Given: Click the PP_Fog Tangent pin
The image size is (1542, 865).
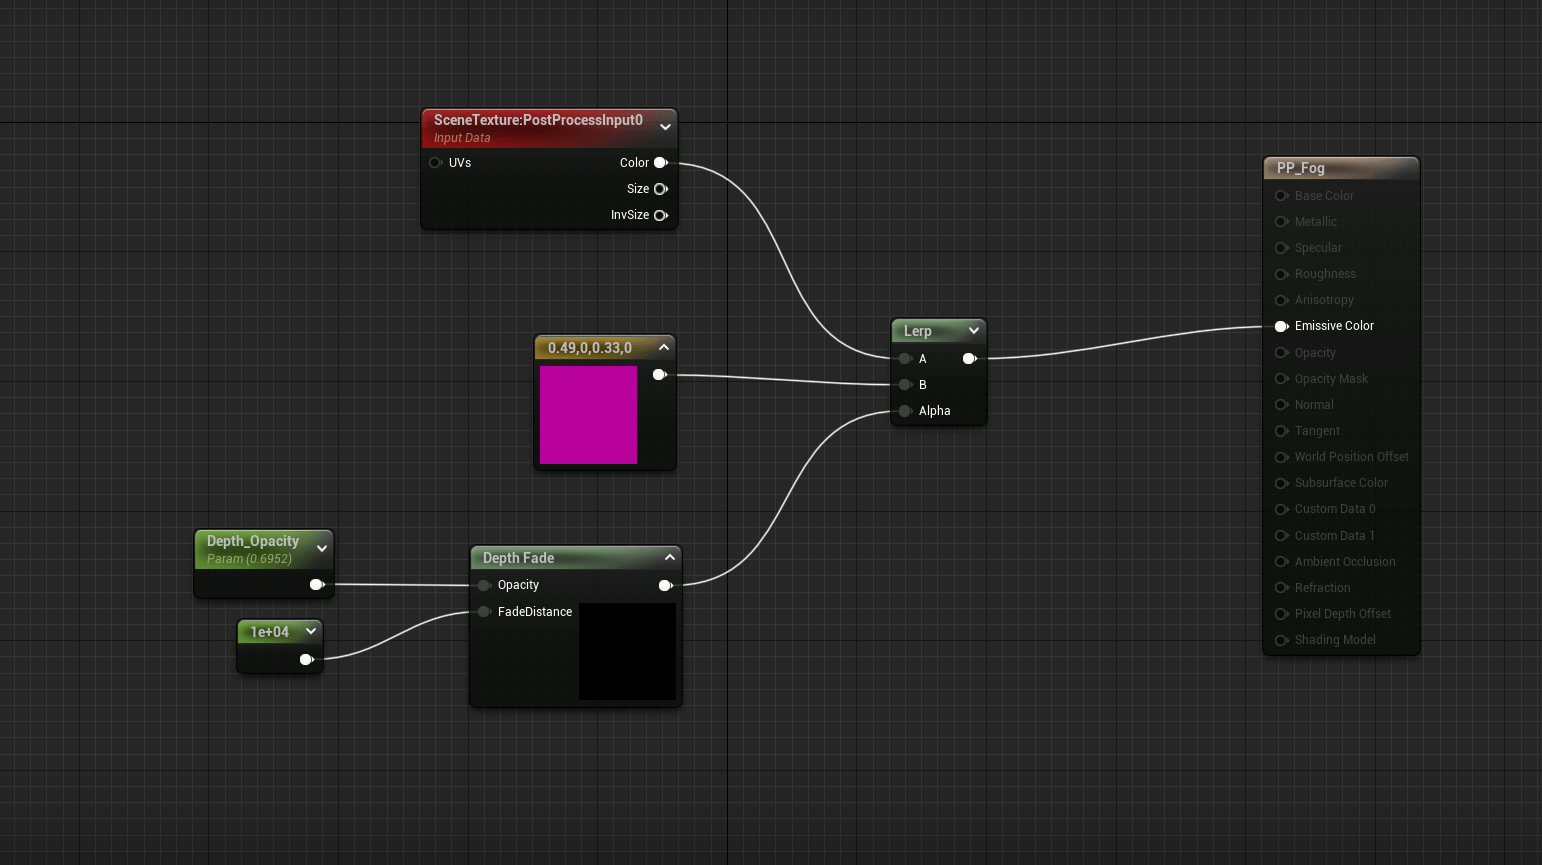Looking at the screenshot, I should 1281,431.
